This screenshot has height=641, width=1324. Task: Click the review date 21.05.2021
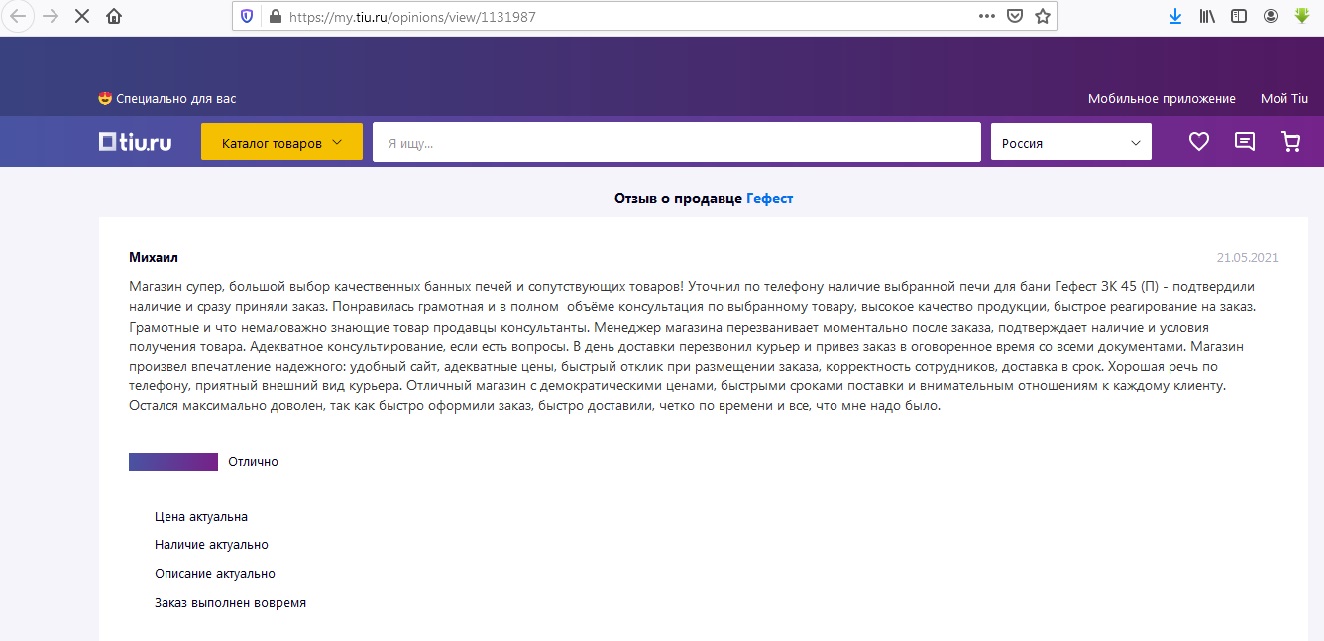point(1247,258)
